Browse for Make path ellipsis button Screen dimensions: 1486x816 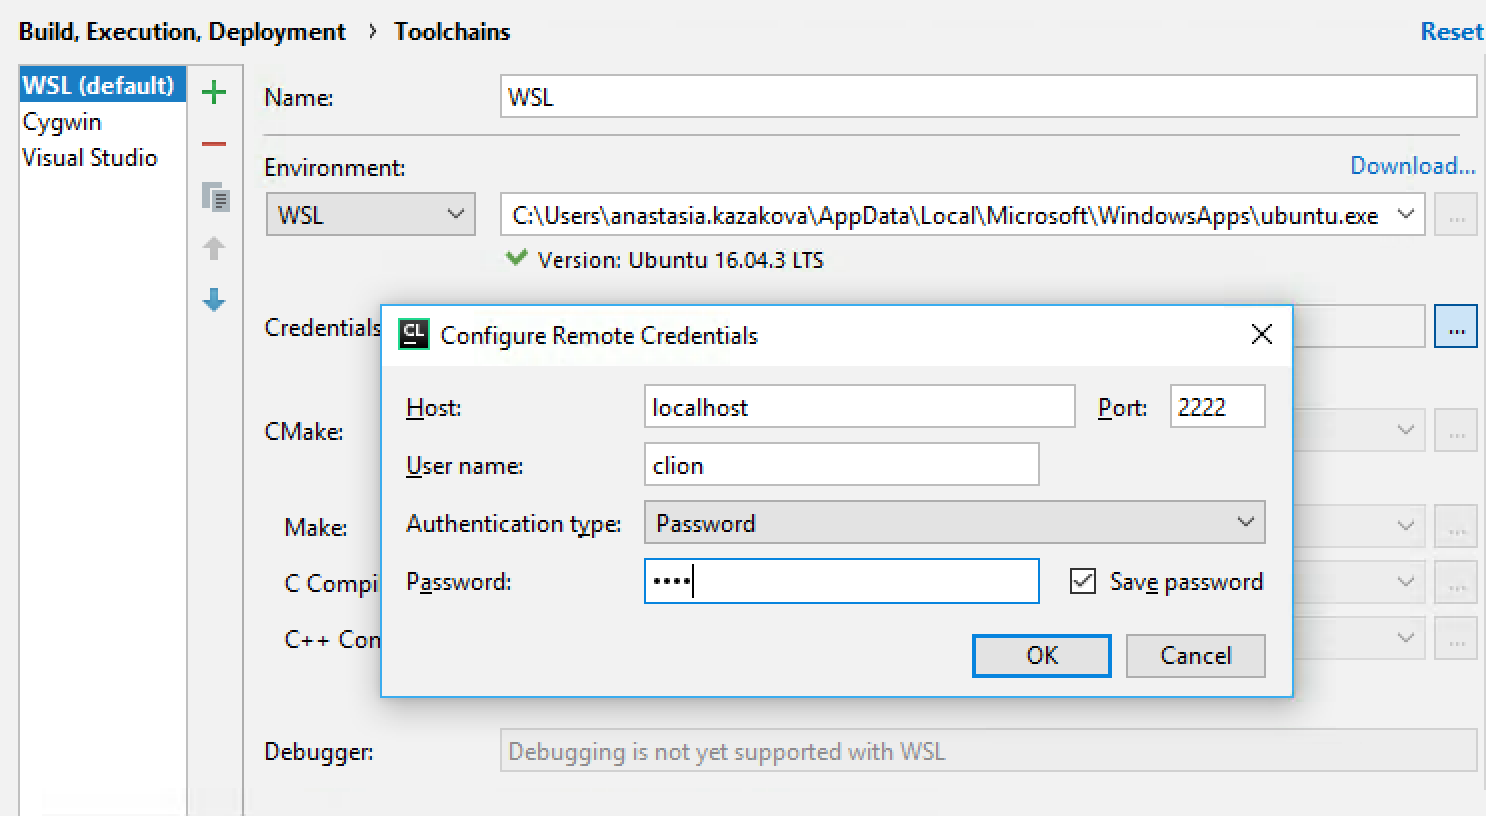(1456, 526)
